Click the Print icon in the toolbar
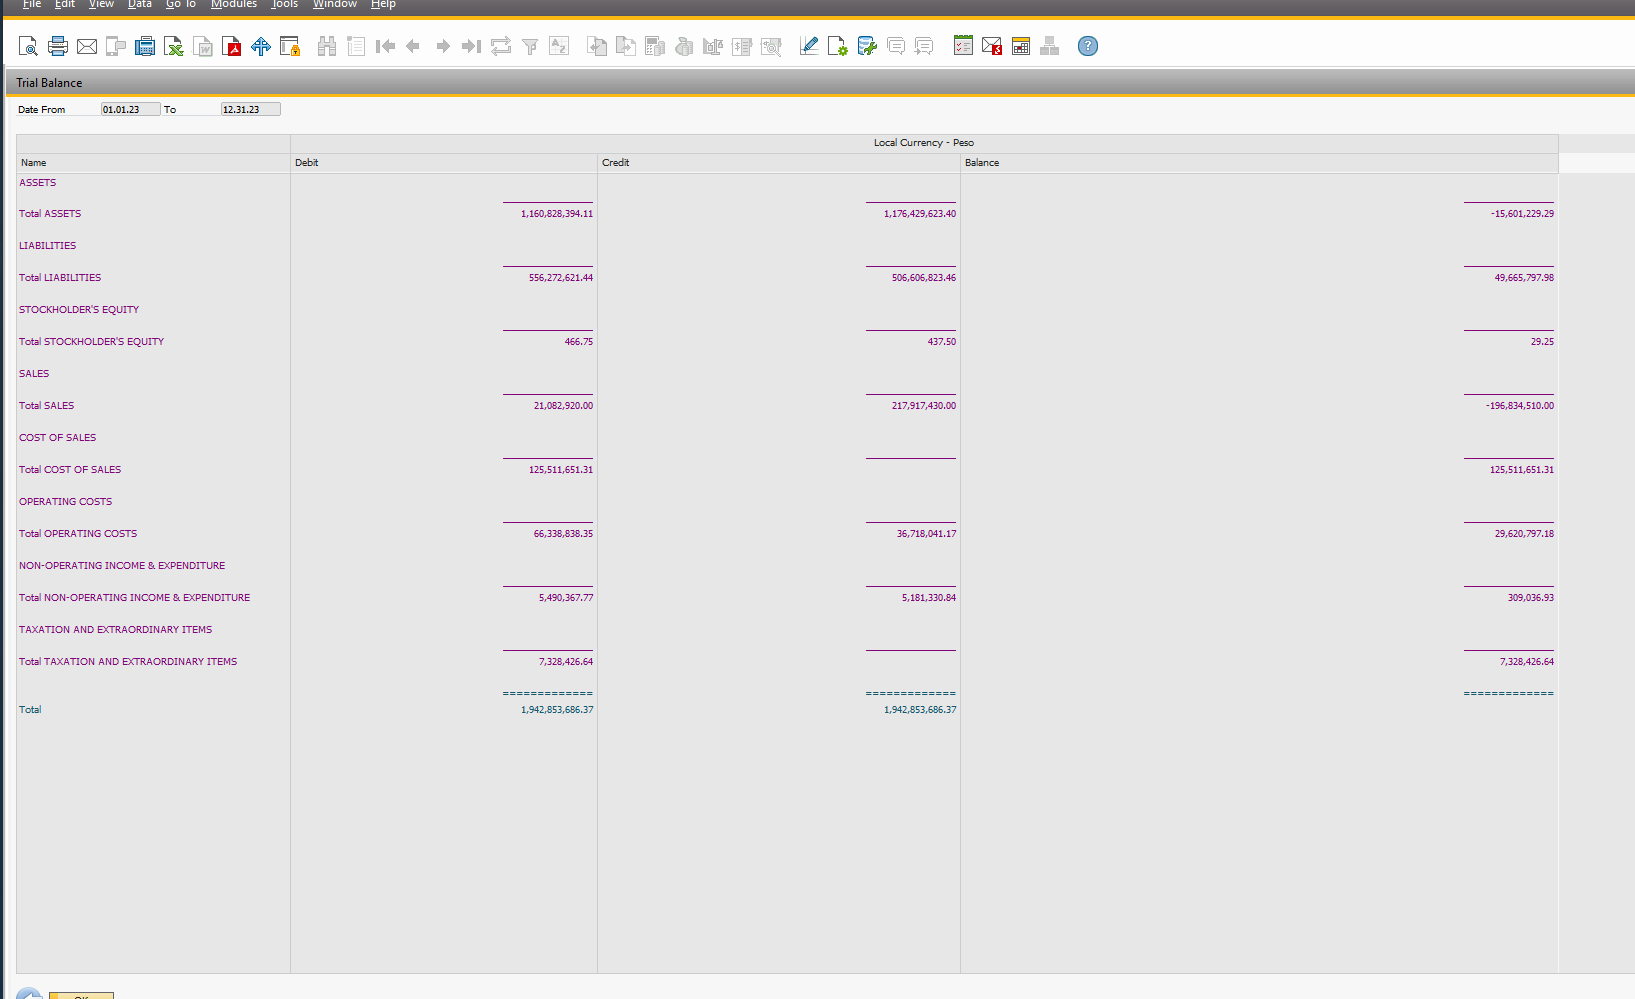The height and width of the screenshot is (999, 1635). click(x=58, y=46)
